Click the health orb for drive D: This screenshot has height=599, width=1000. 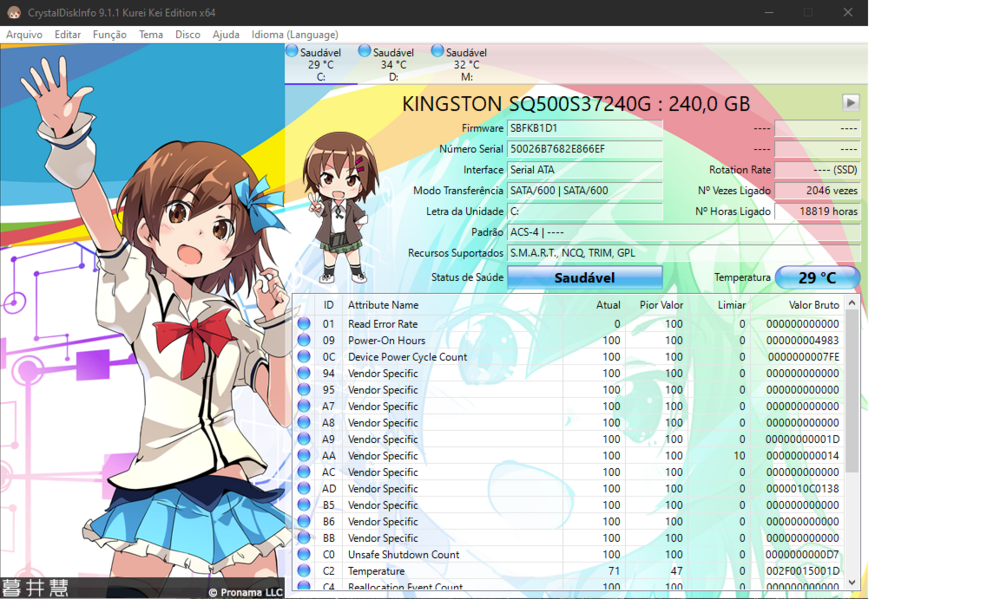coord(365,51)
